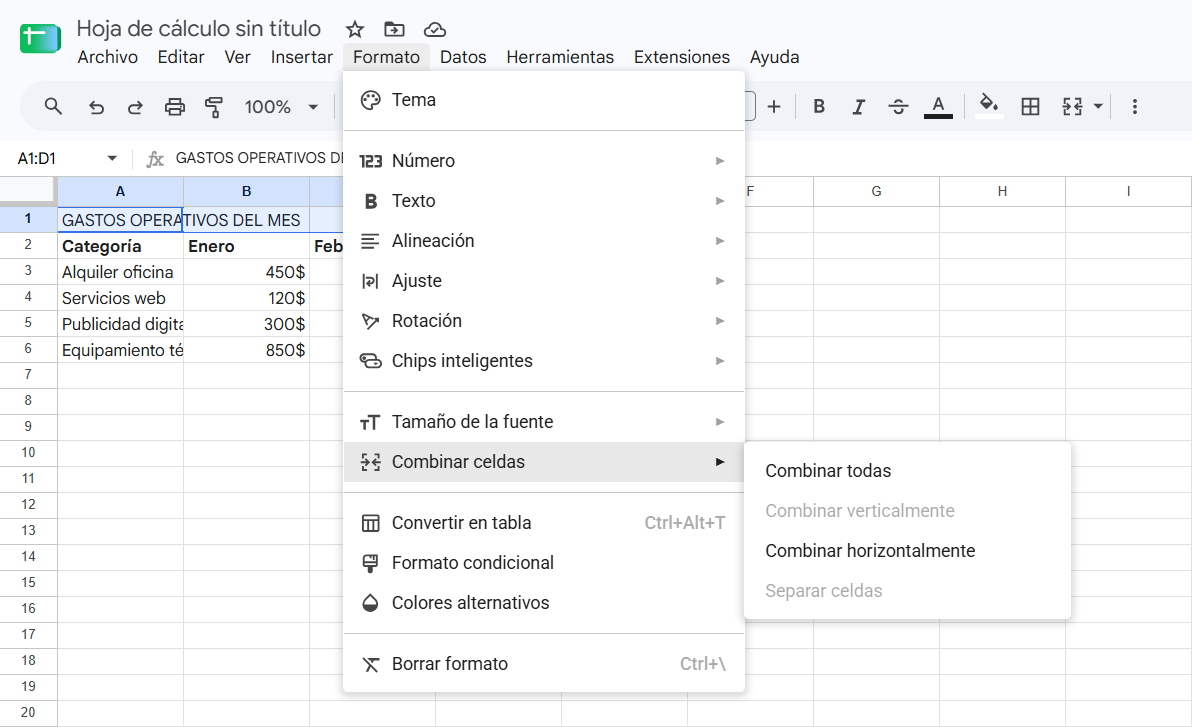Open the zoom 100% dropdown
Viewport: 1192px width, 727px height.
(281, 106)
